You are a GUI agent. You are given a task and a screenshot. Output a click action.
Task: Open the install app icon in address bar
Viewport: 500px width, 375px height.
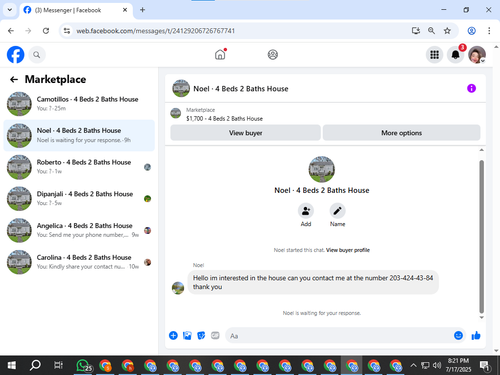pos(415,31)
